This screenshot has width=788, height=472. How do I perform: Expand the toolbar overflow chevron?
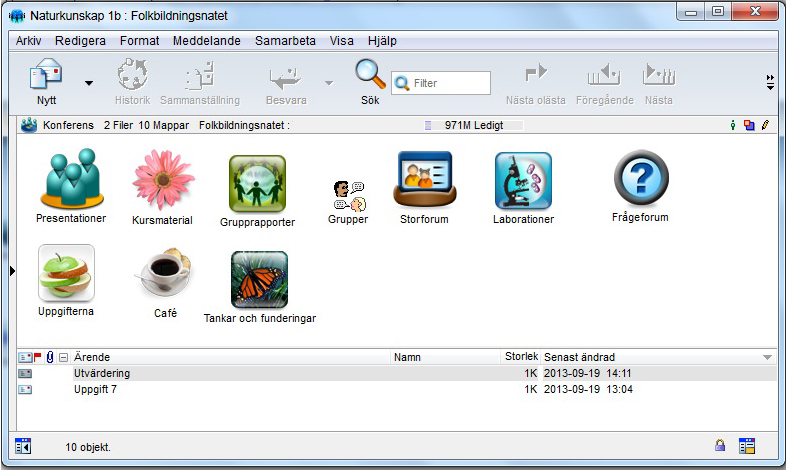point(770,82)
